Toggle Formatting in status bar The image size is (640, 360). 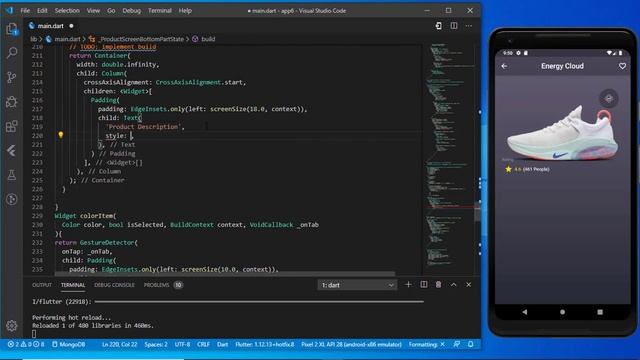coord(427,344)
